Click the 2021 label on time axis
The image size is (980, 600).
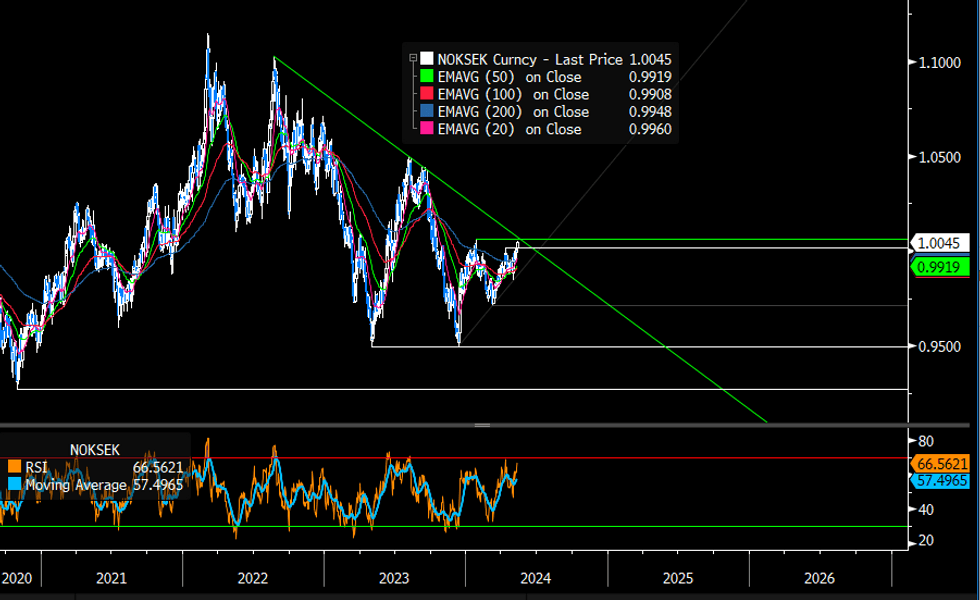click(x=111, y=579)
